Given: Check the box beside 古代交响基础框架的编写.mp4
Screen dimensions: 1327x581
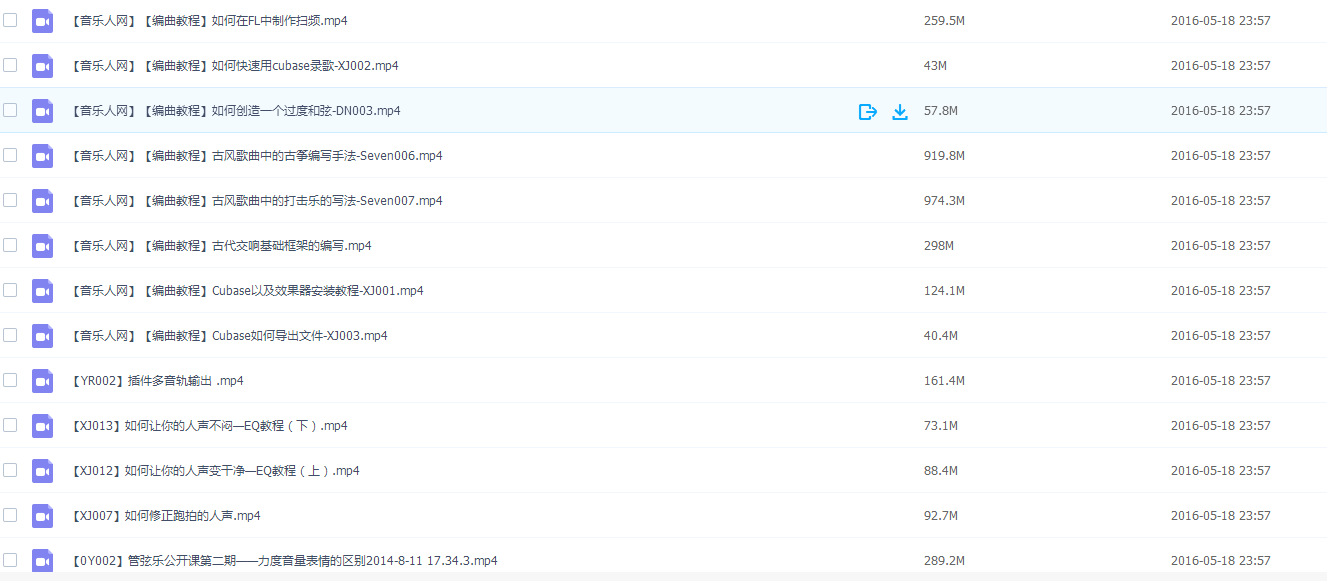Looking at the screenshot, I should [x=10, y=245].
